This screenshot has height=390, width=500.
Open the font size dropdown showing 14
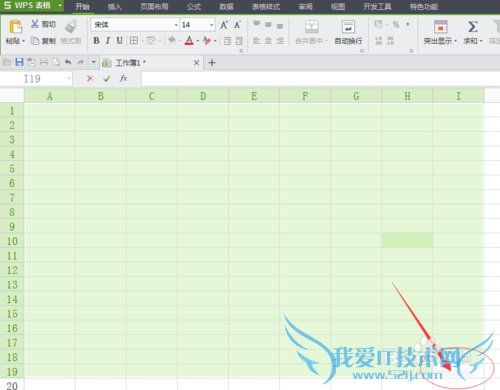[211, 25]
